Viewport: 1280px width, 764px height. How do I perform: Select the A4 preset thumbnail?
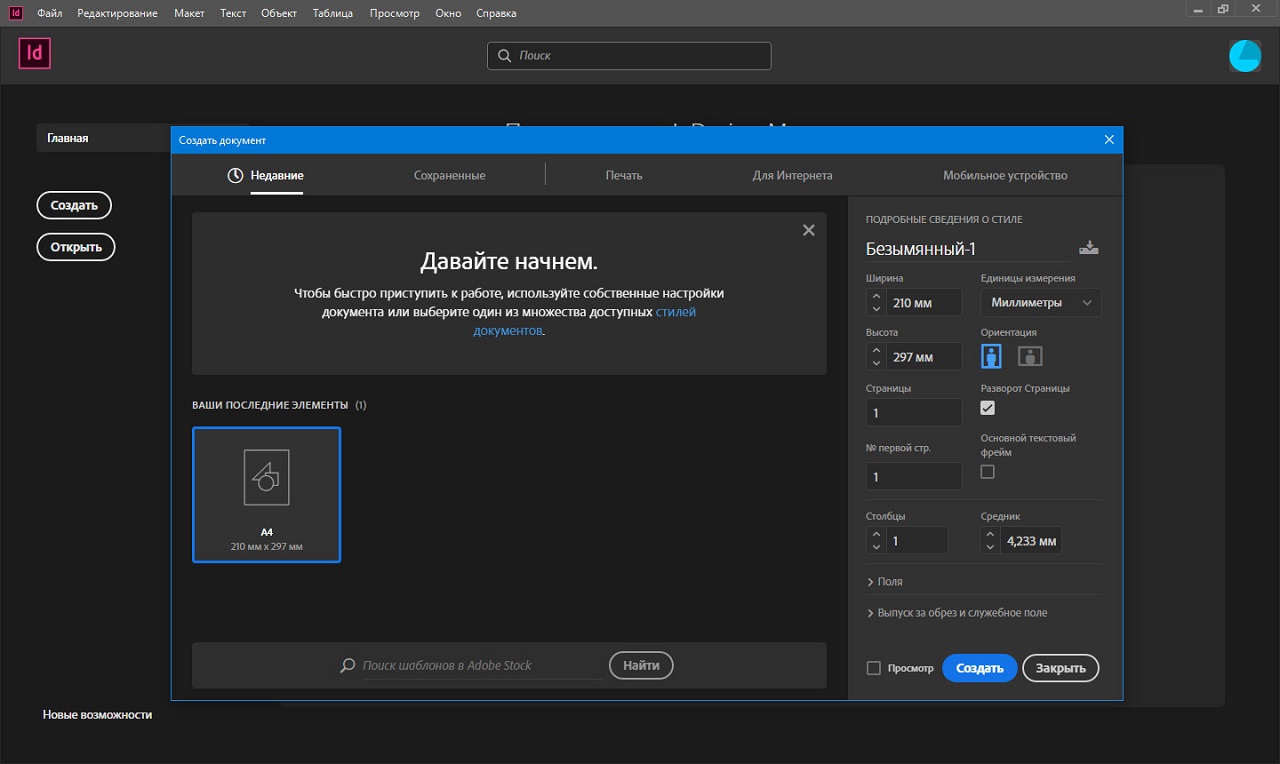[x=266, y=494]
